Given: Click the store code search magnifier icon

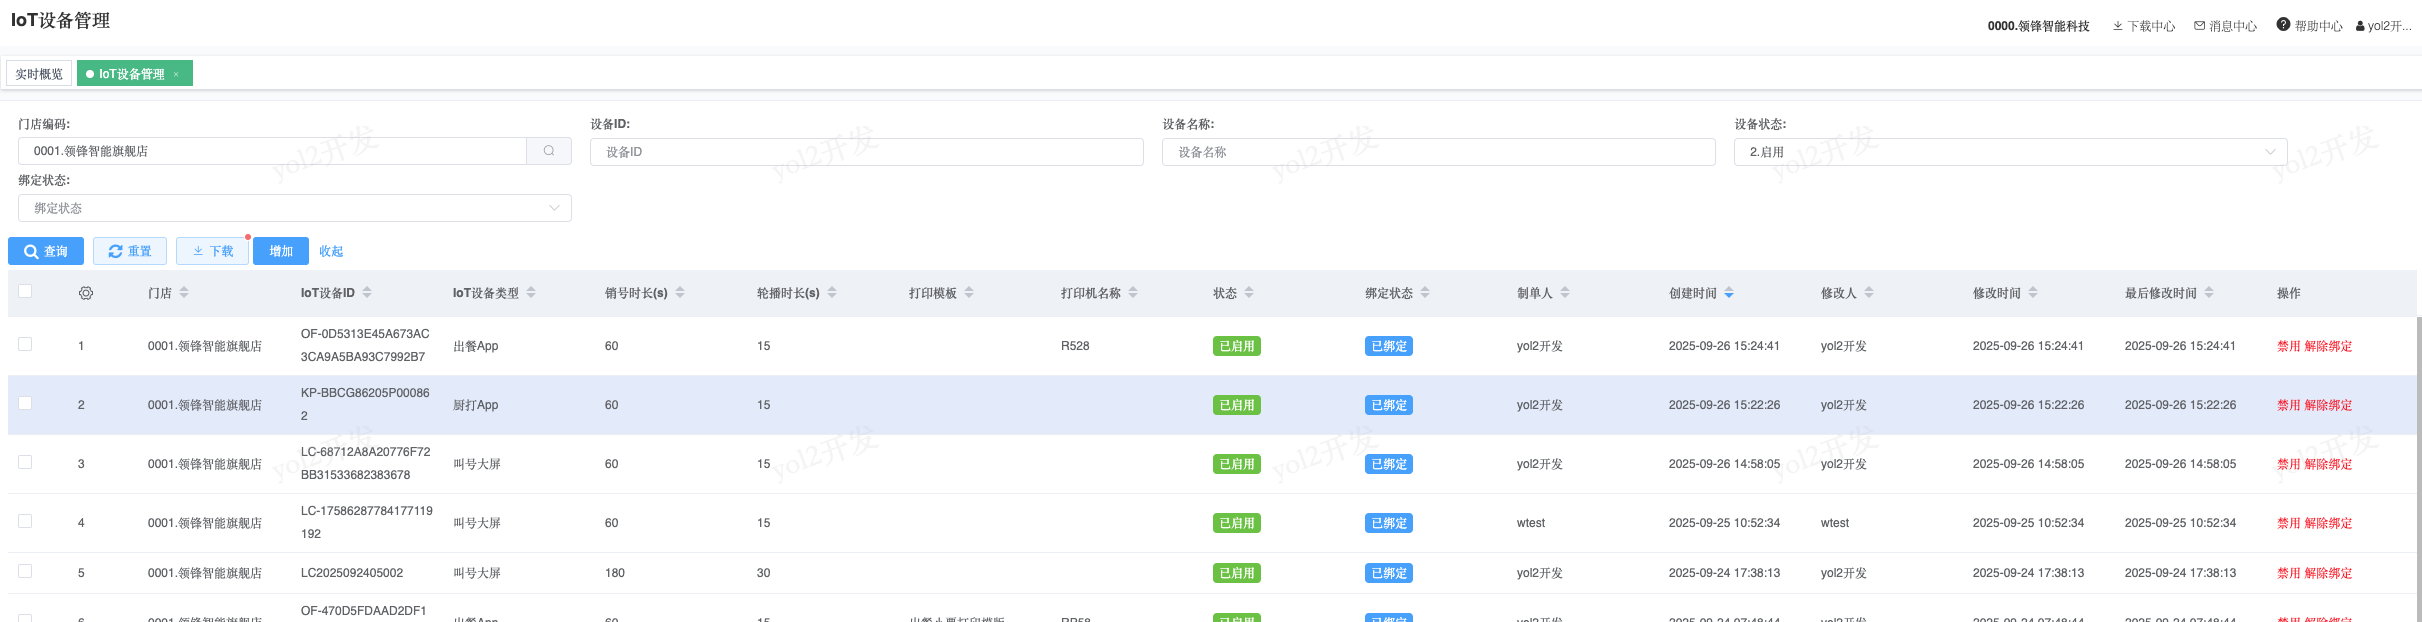Looking at the screenshot, I should (x=548, y=151).
